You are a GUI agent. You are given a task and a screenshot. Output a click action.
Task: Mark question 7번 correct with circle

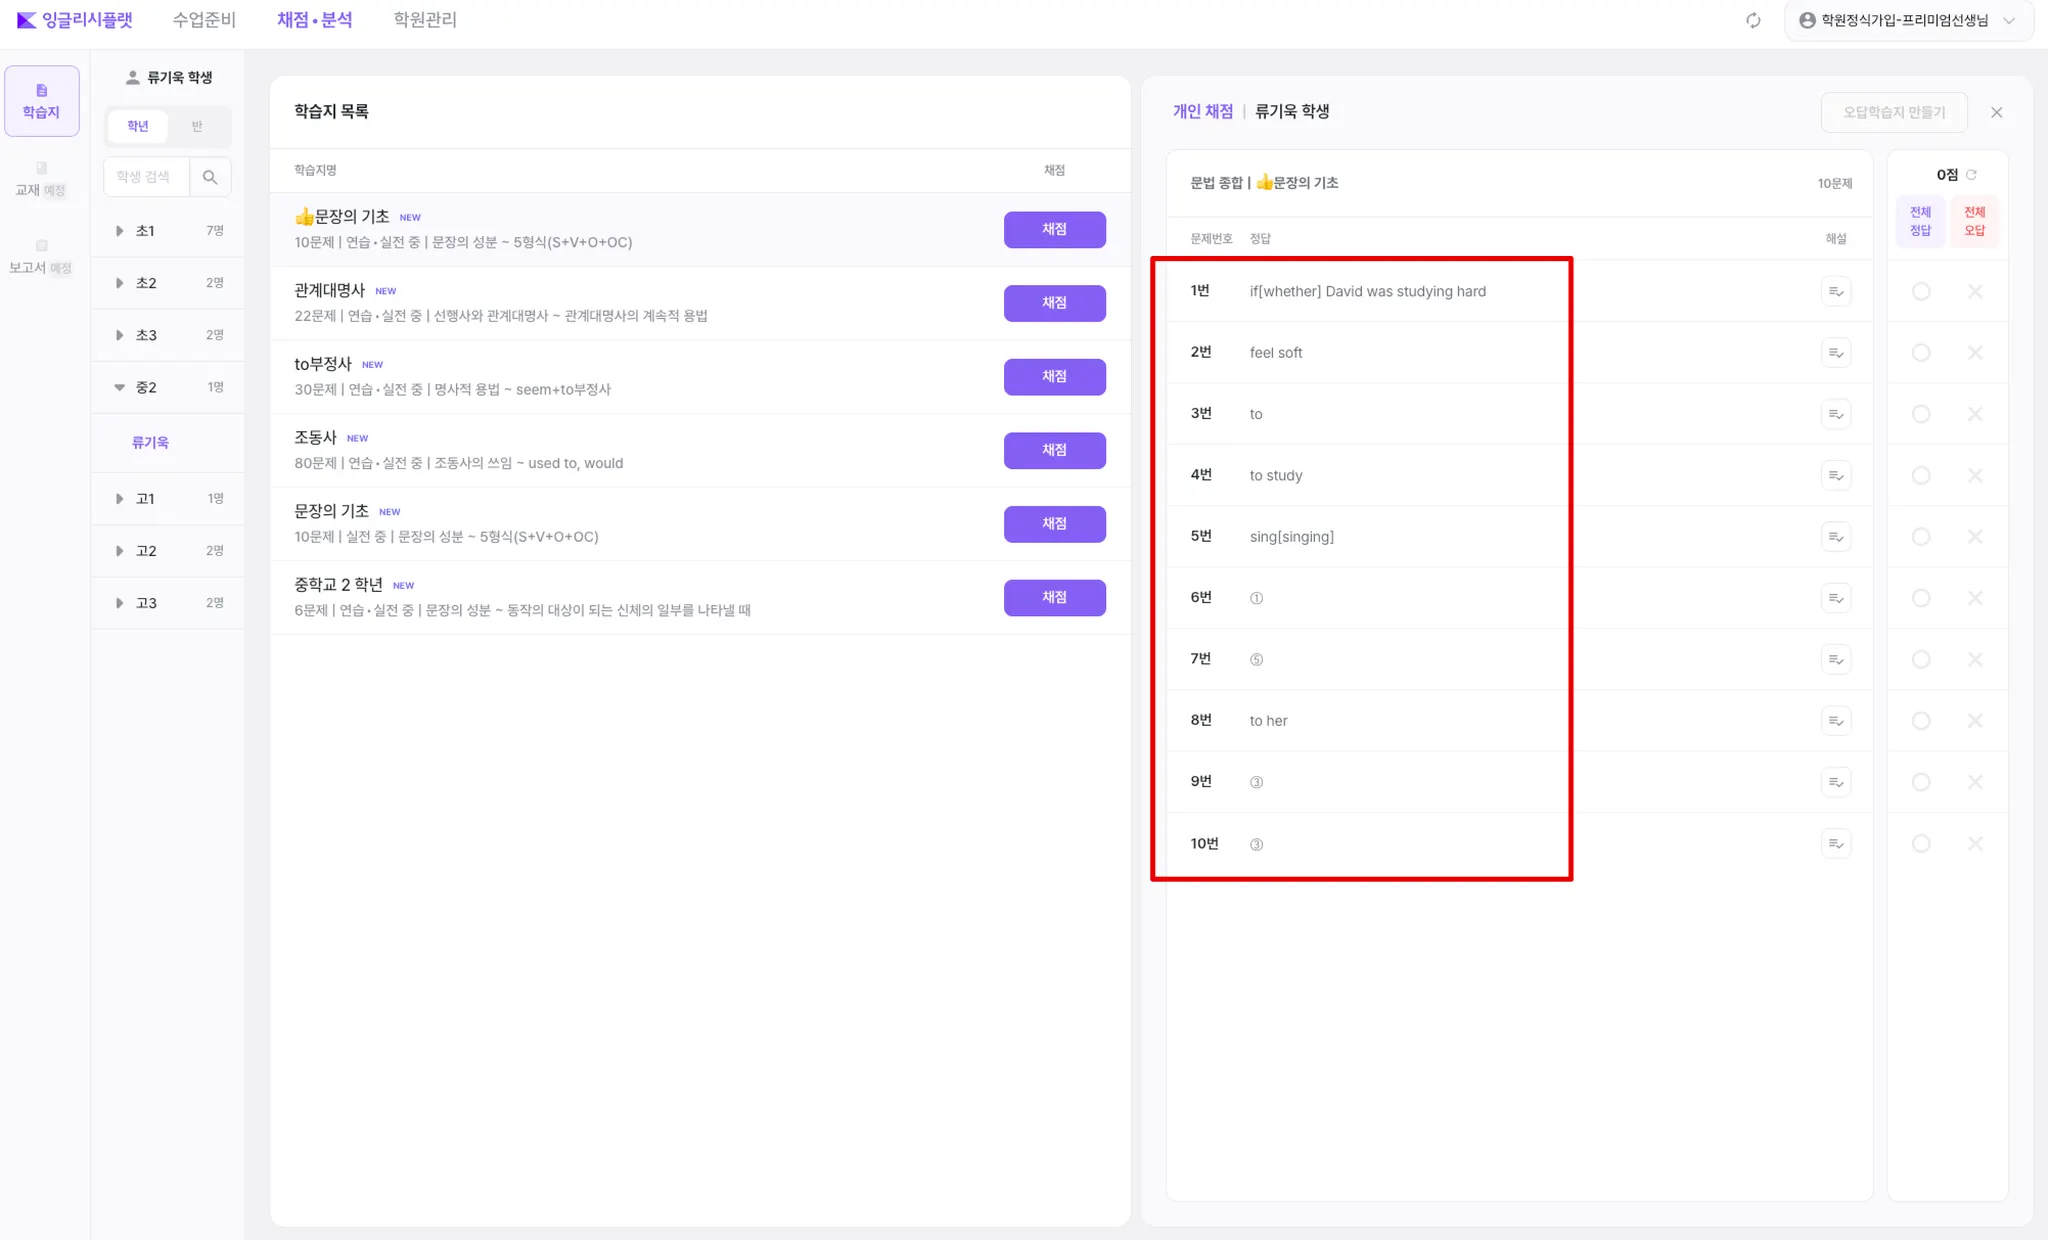(1920, 660)
